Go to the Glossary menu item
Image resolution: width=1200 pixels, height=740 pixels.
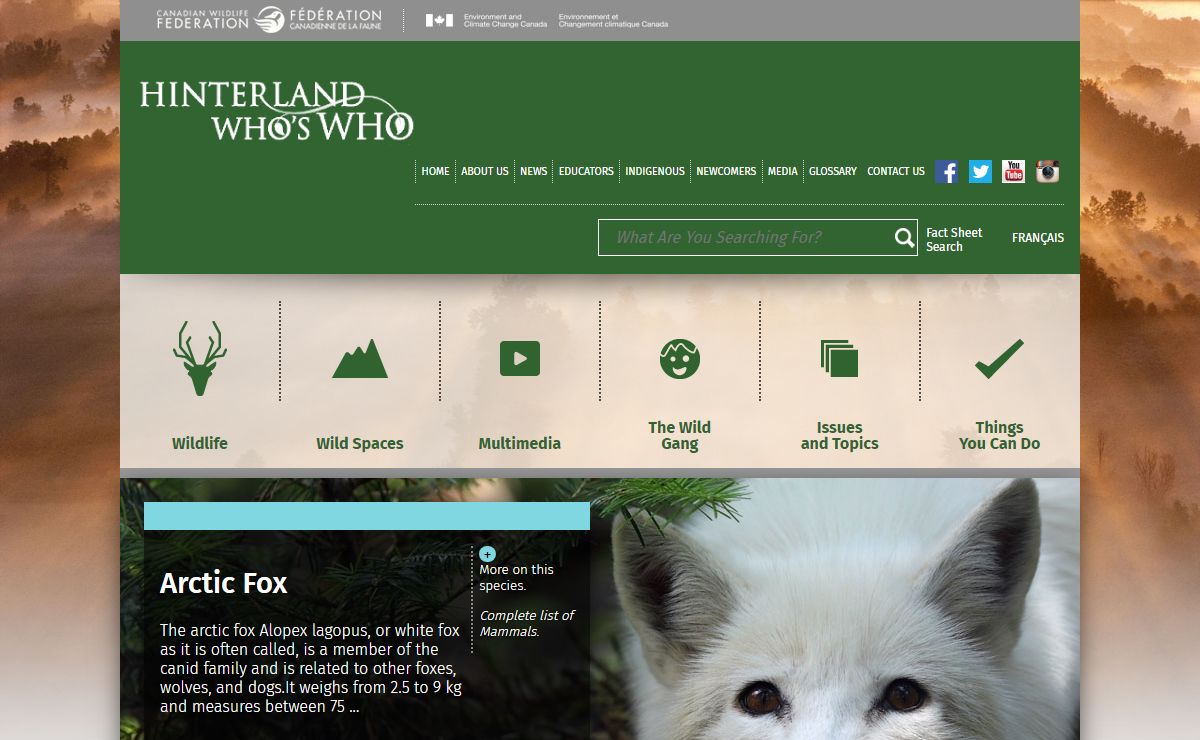coord(832,171)
